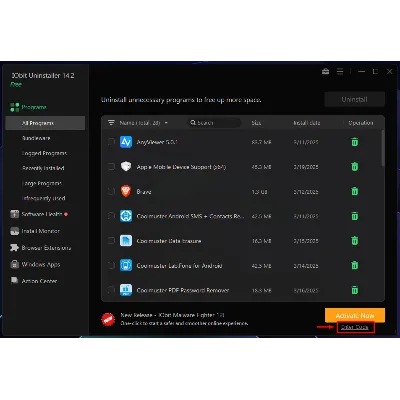Select Large Programs in the sidebar
The width and height of the screenshot is (400, 400).
(x=42, y=183)
